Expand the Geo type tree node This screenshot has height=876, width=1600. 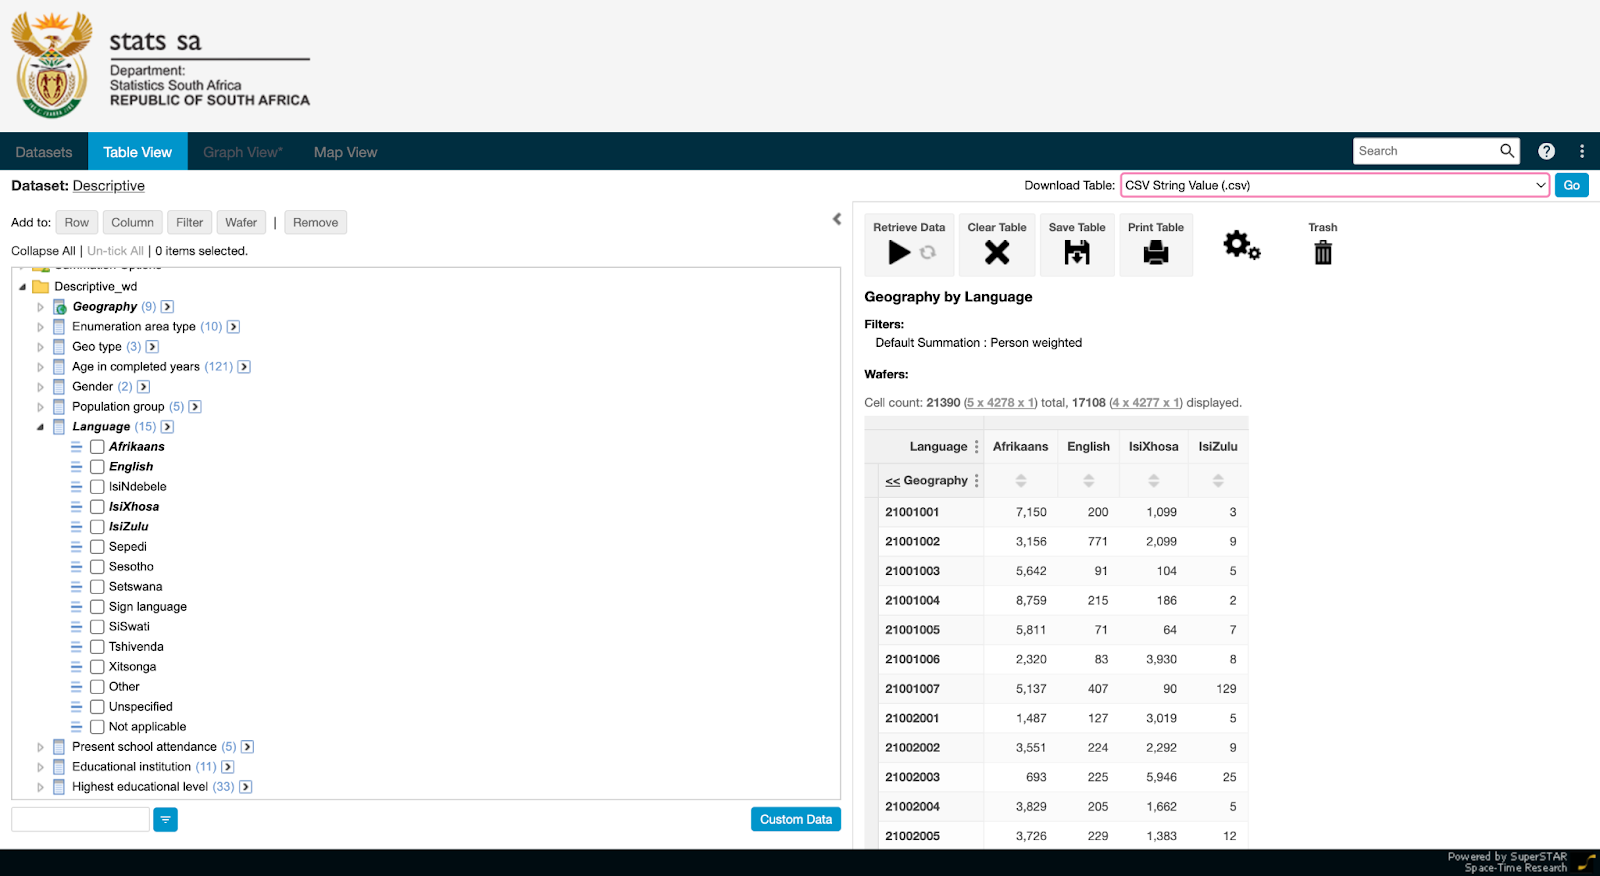(x=40, y=347)
